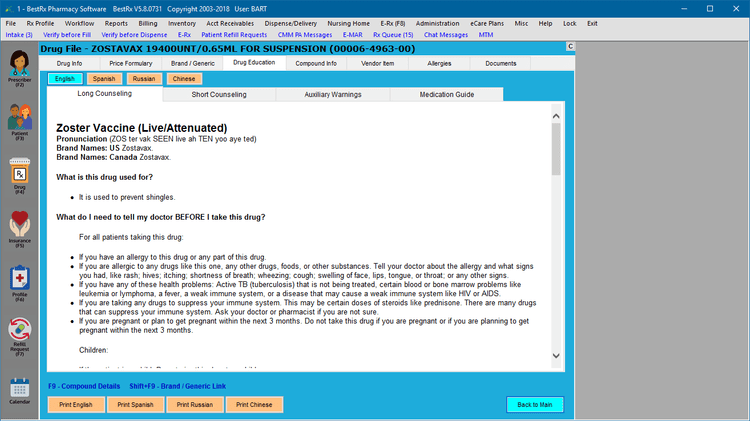Click the counseling text scrollbar thumb

(x=556, y=149)
